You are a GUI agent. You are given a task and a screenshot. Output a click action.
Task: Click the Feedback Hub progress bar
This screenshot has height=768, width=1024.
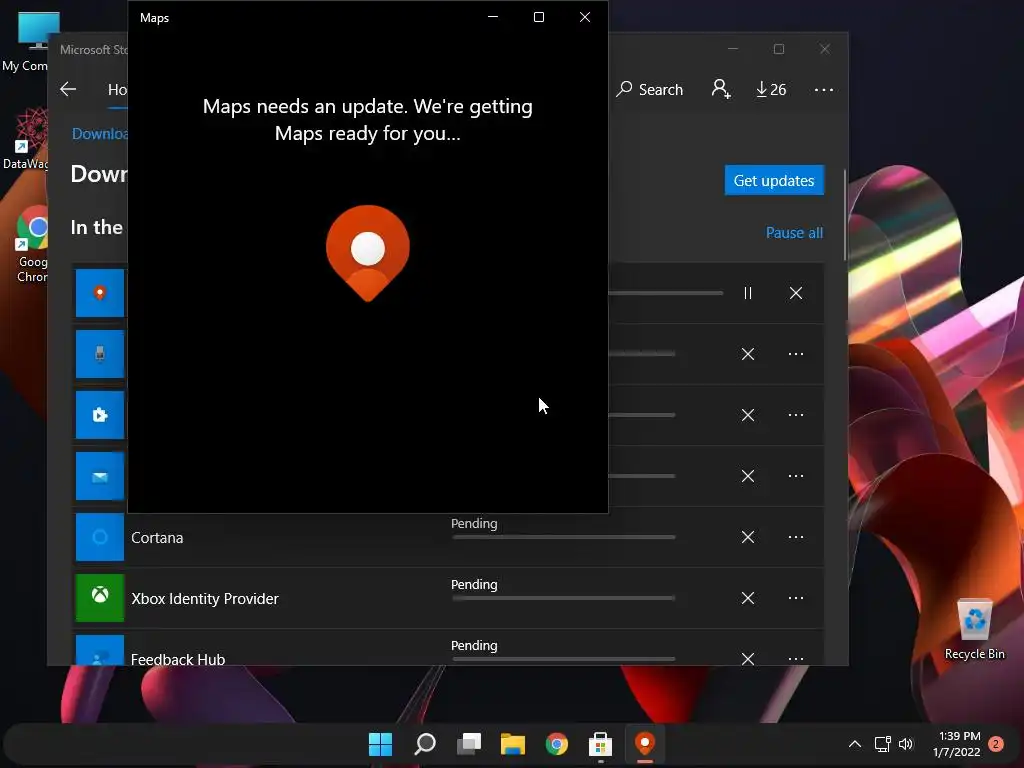click(x=564, y=659)
